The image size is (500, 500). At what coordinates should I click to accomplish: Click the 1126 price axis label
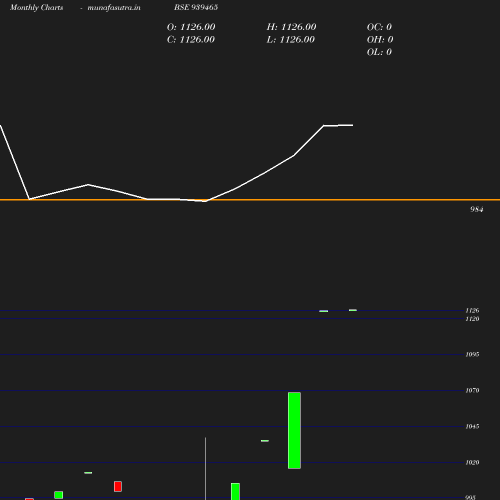[472, 310]
